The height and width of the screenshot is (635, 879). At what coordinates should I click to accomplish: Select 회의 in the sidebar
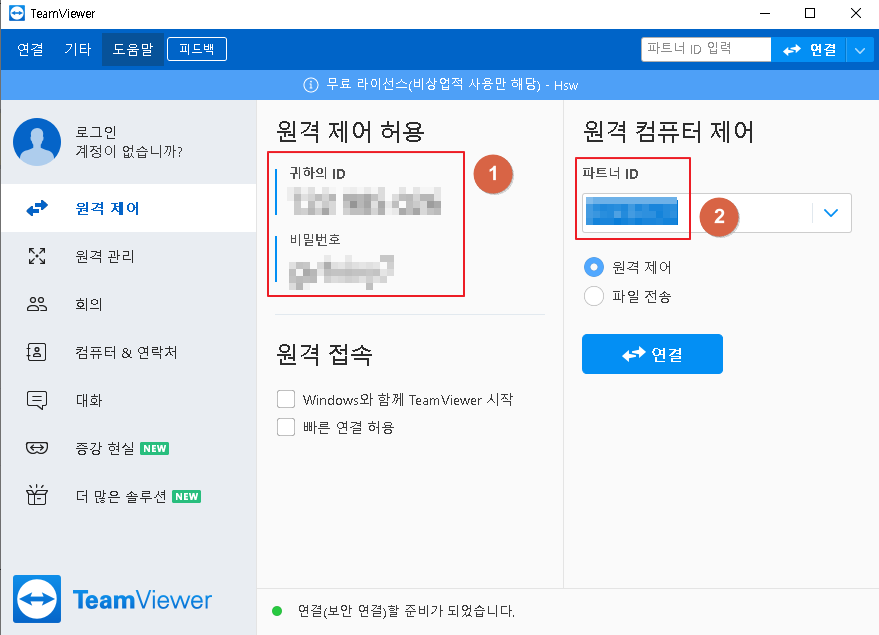[128, 304]
